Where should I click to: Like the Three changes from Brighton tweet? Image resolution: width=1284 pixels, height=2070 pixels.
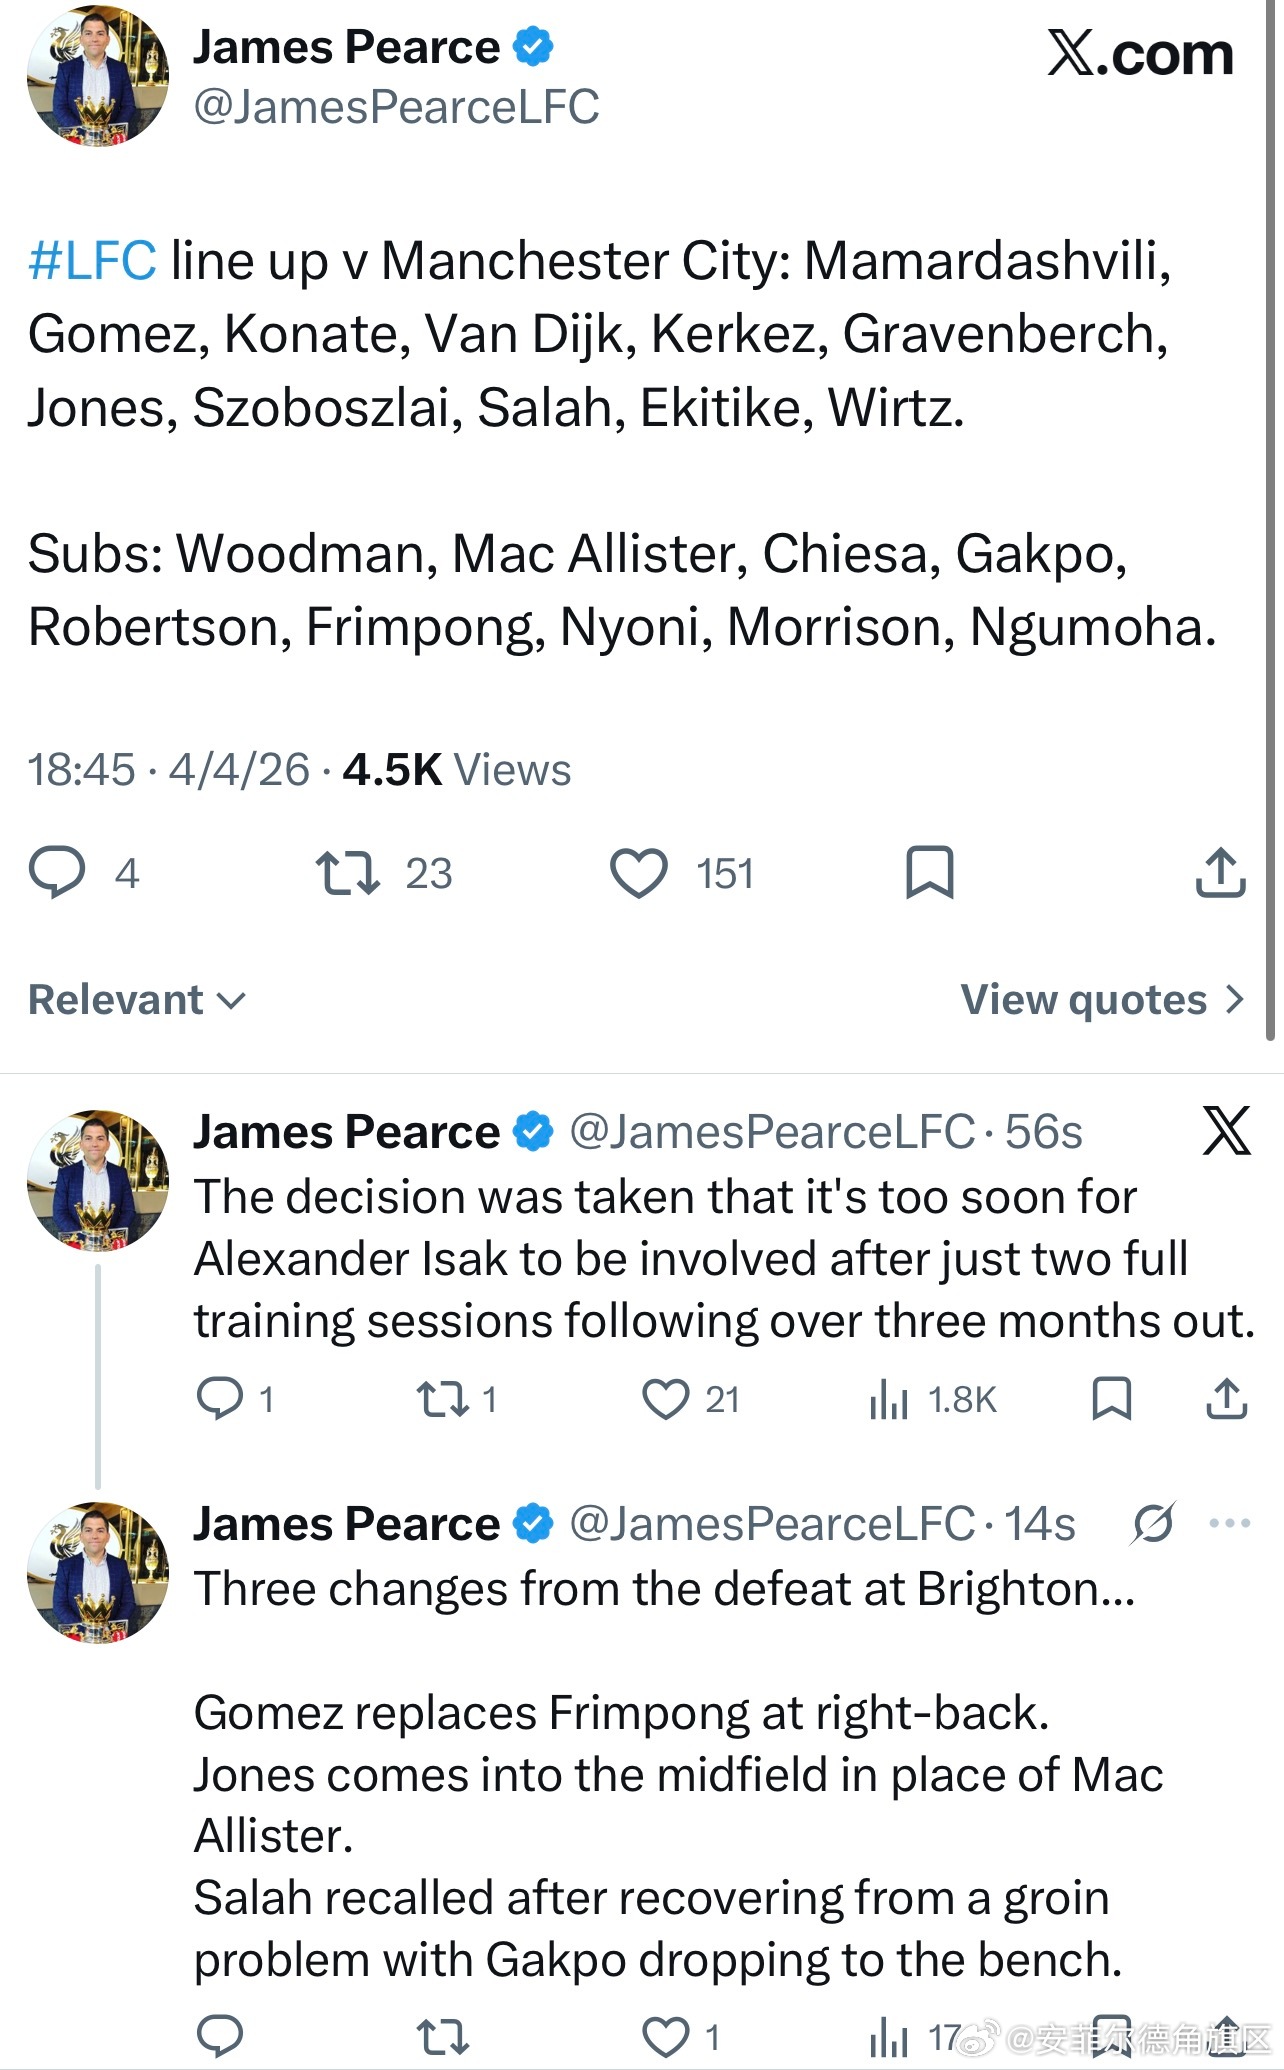coord(665,2036)
